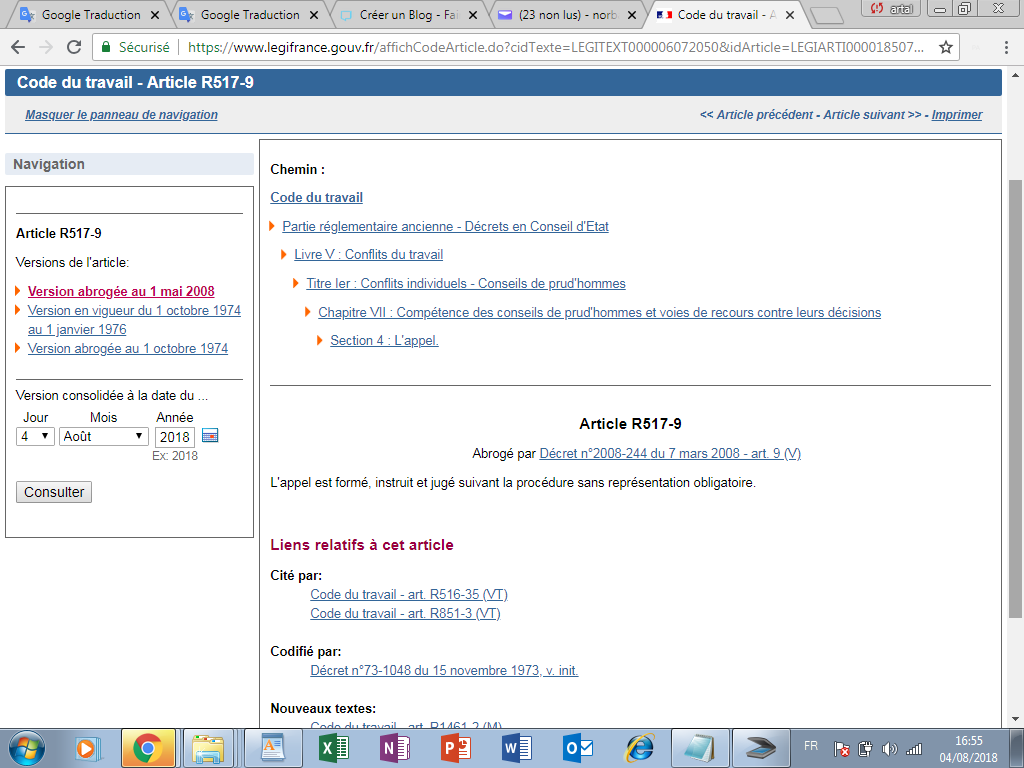Expand the Mois month dropdown
Viewport: 1024px width, 768px height.
(x=104, y=436)
